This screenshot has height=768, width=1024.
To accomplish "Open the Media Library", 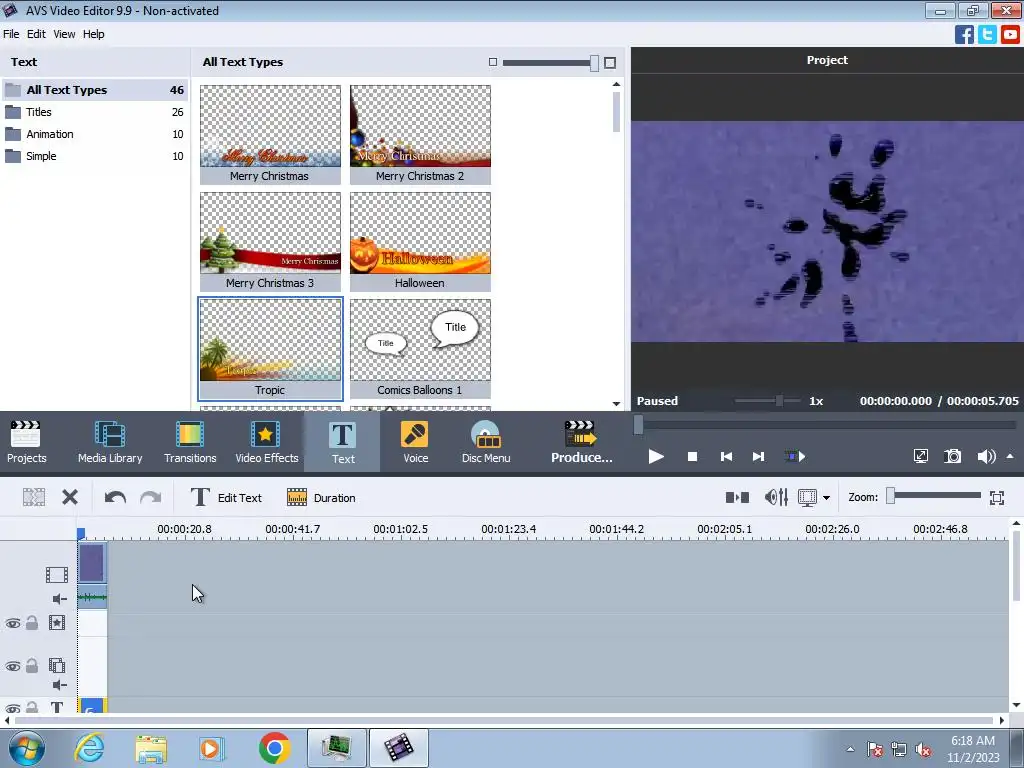I will 110,442.
